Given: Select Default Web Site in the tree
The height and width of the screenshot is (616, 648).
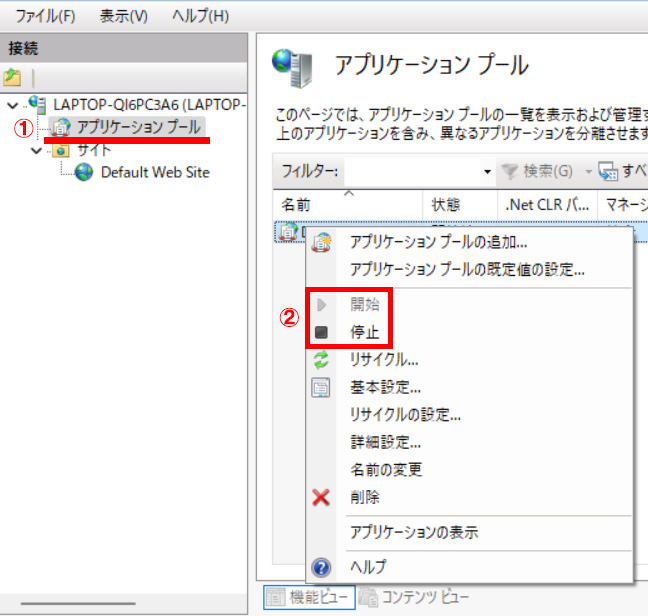Looking at the screenshot, I should pos(155,172).
